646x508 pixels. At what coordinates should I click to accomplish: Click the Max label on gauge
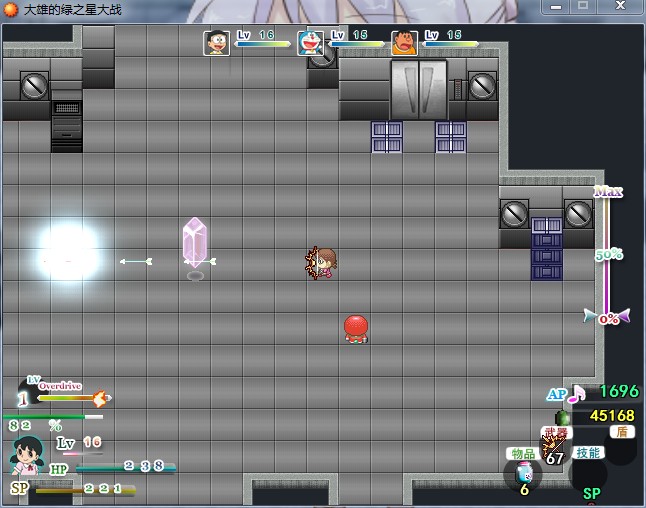608,191
